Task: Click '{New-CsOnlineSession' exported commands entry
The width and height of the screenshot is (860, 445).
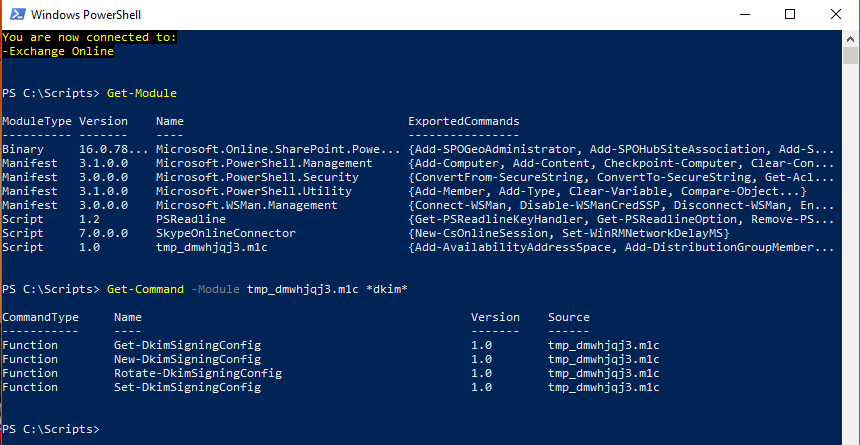Action: 481,233
